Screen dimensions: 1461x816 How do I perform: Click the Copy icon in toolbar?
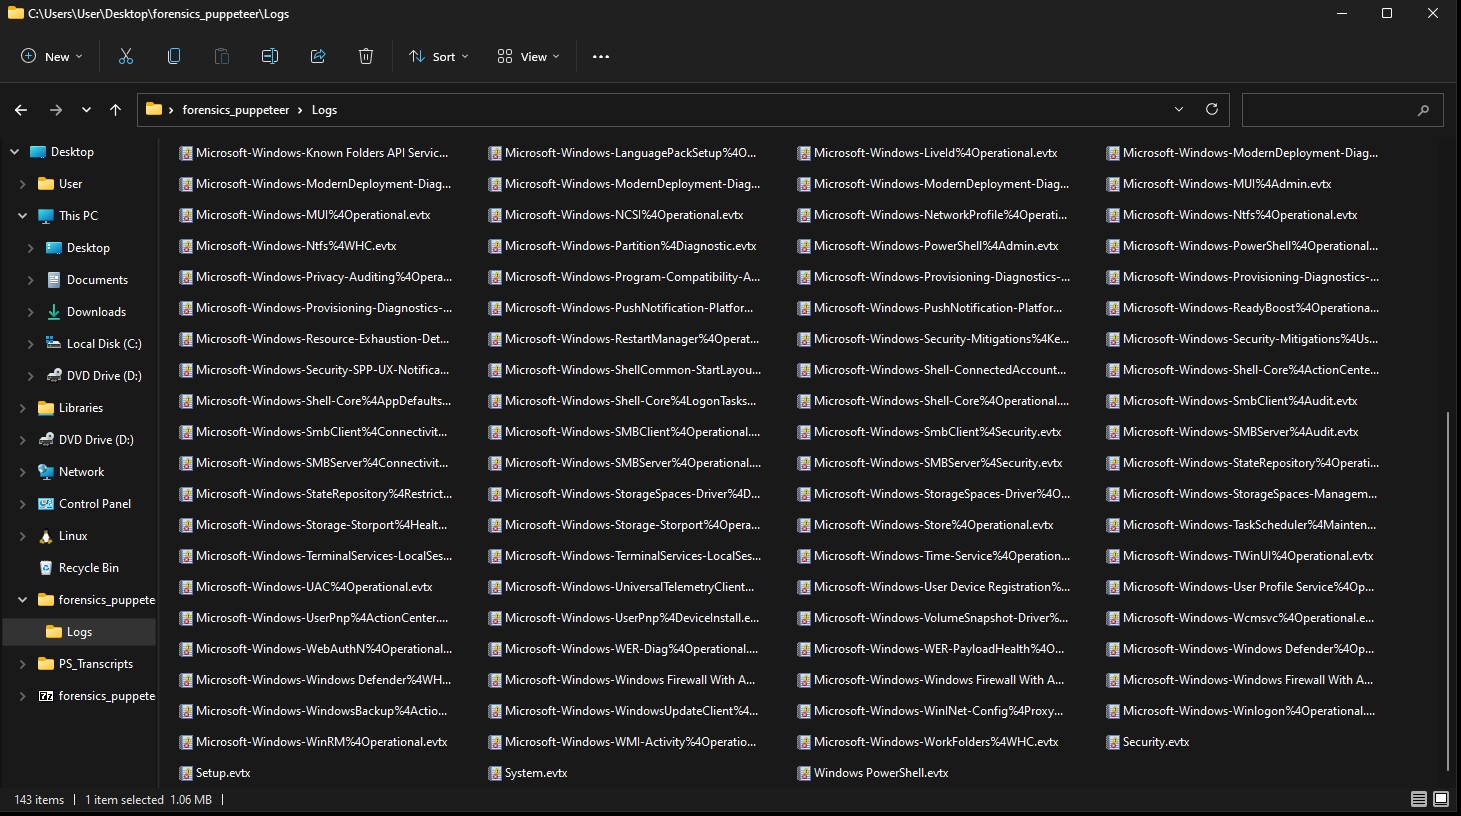click(x=174, y=57)
